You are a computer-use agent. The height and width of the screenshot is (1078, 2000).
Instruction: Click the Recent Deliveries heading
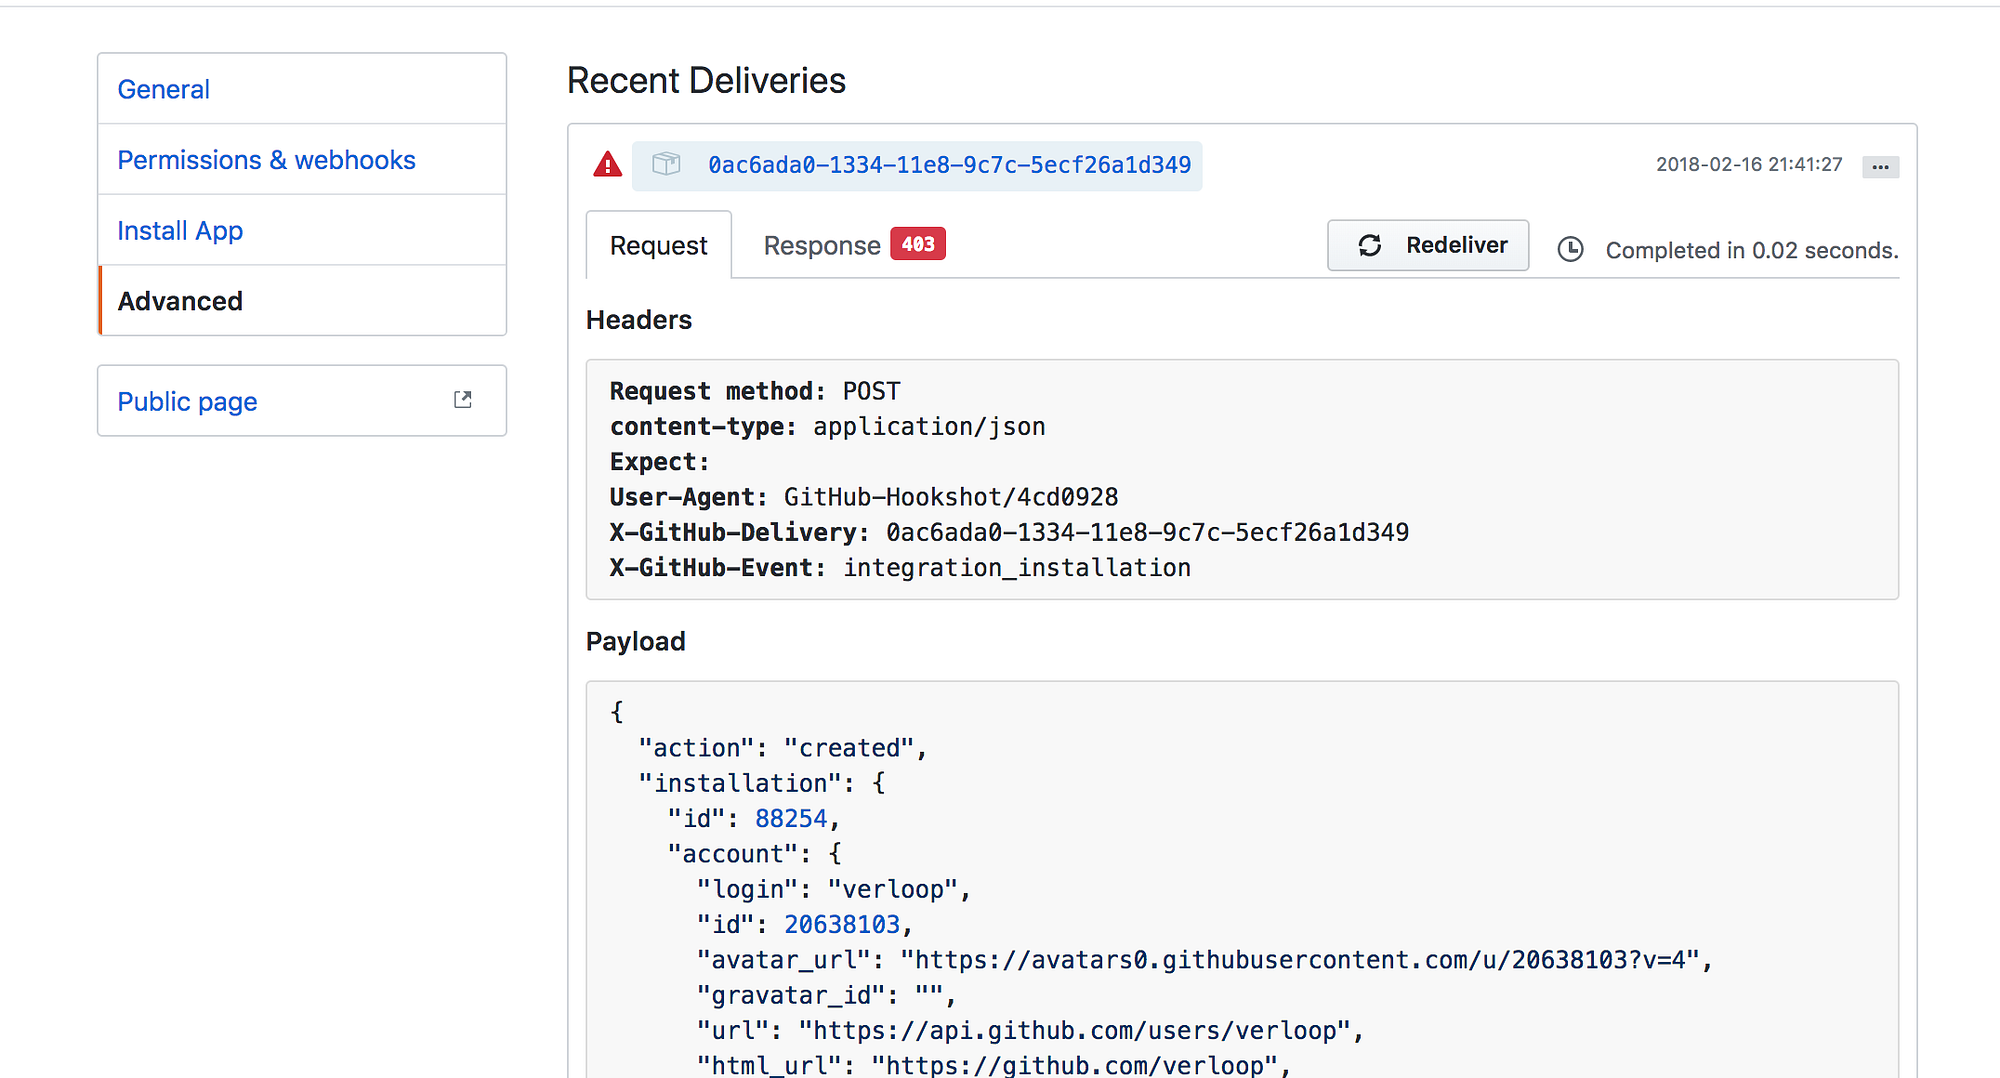706,81
